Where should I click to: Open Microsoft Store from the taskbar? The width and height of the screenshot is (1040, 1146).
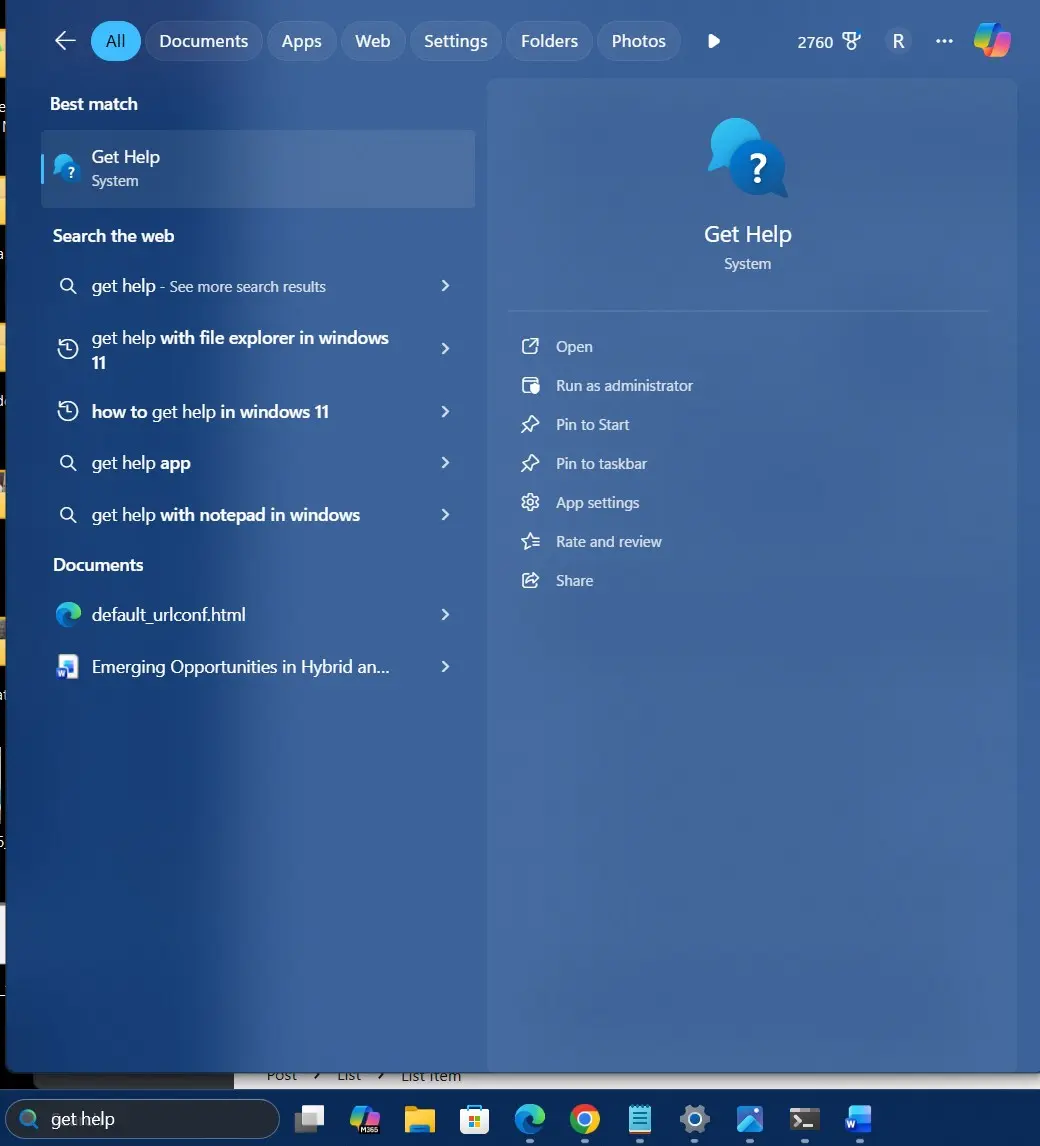tap(474, 1119)
